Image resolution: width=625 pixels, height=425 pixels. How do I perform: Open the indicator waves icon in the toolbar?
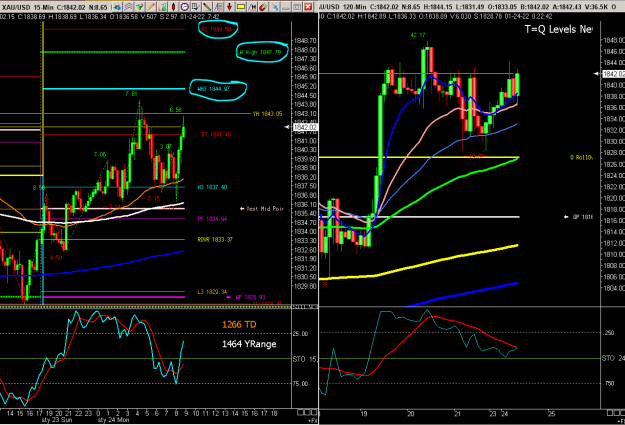click(128, 7)
